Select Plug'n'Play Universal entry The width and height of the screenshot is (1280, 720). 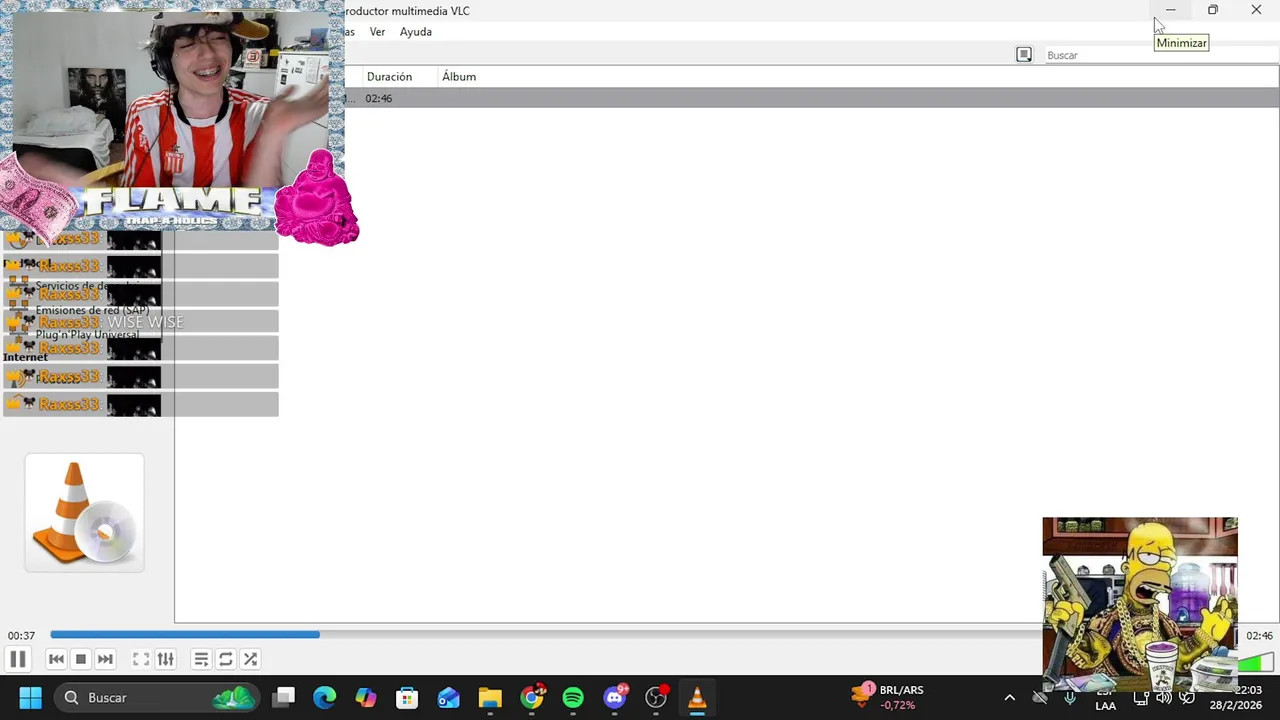87,335
